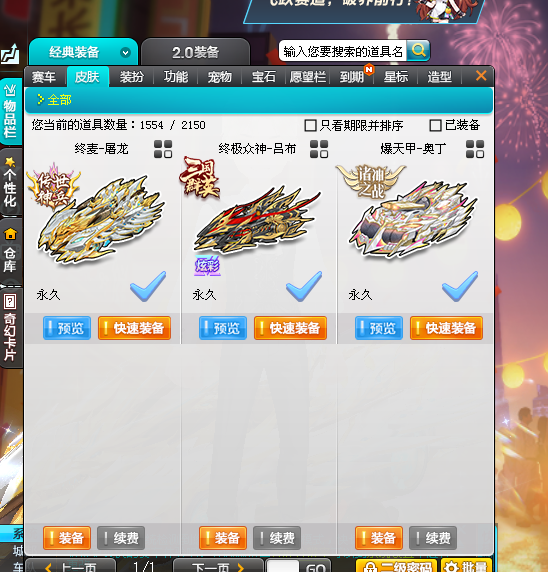Go to next page with 下一页

218,566
